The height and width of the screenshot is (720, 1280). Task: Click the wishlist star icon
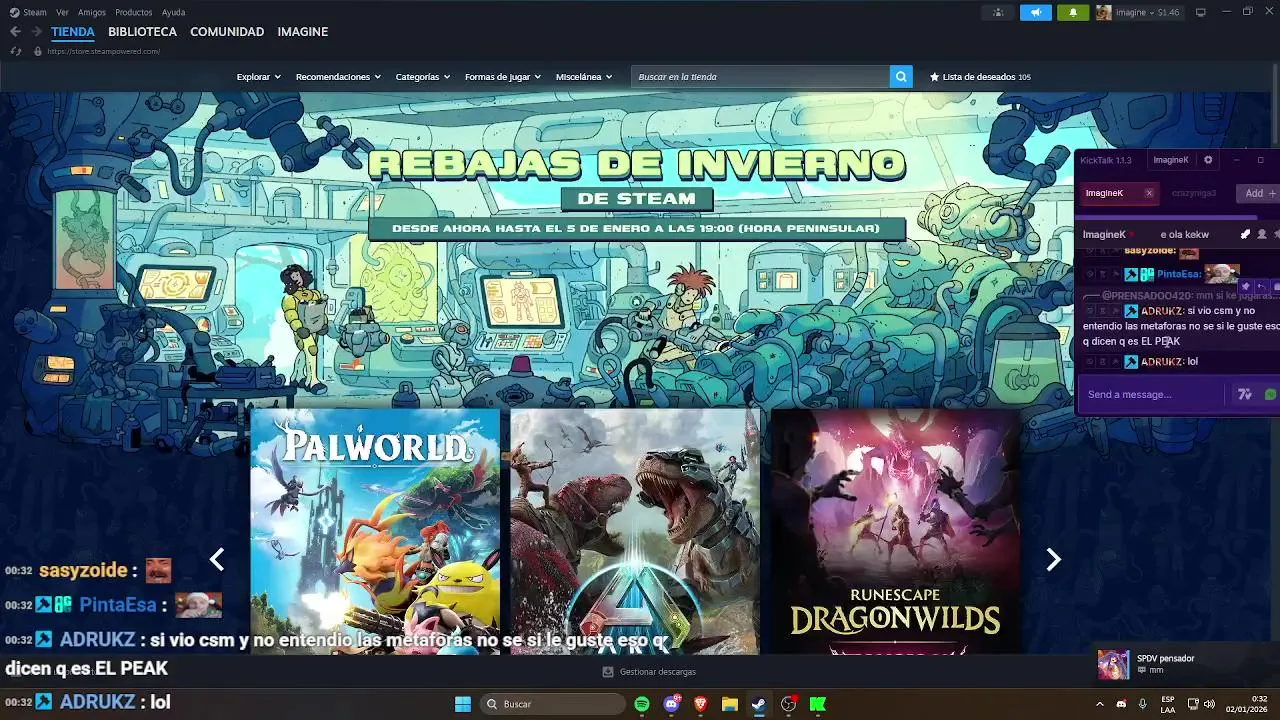pos(935,77)
